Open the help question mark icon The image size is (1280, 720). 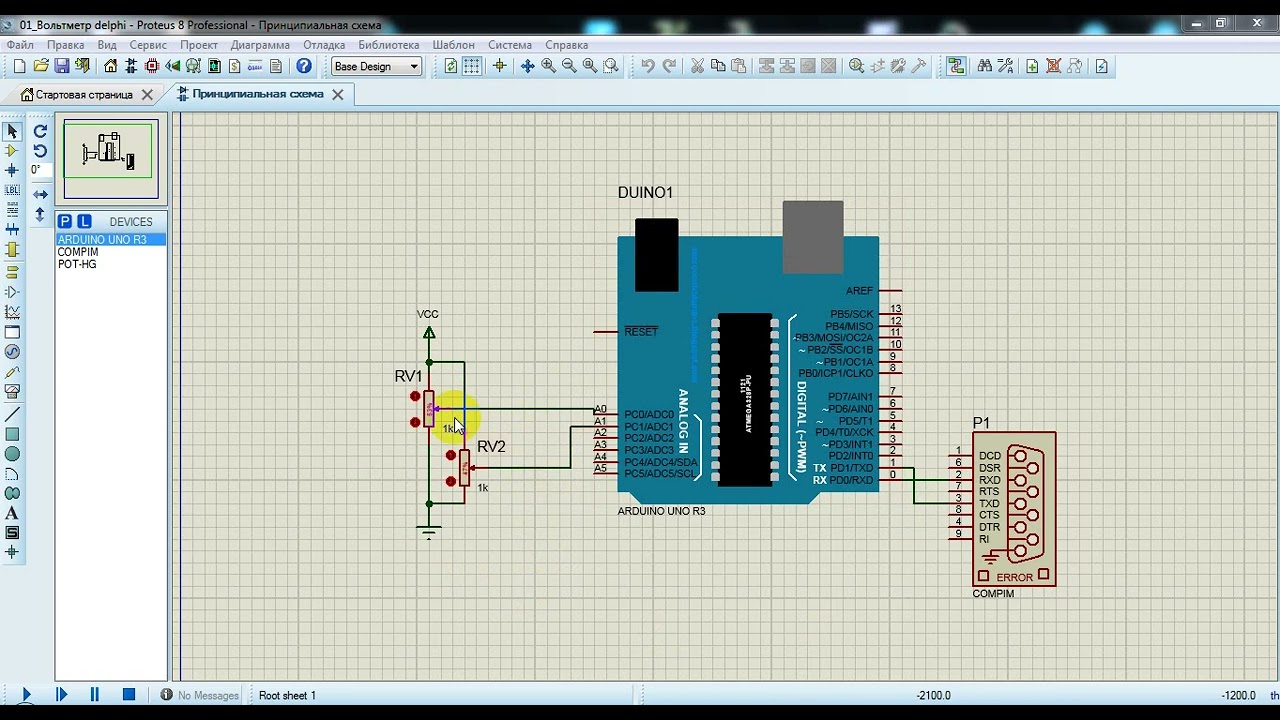pos(304,66)
